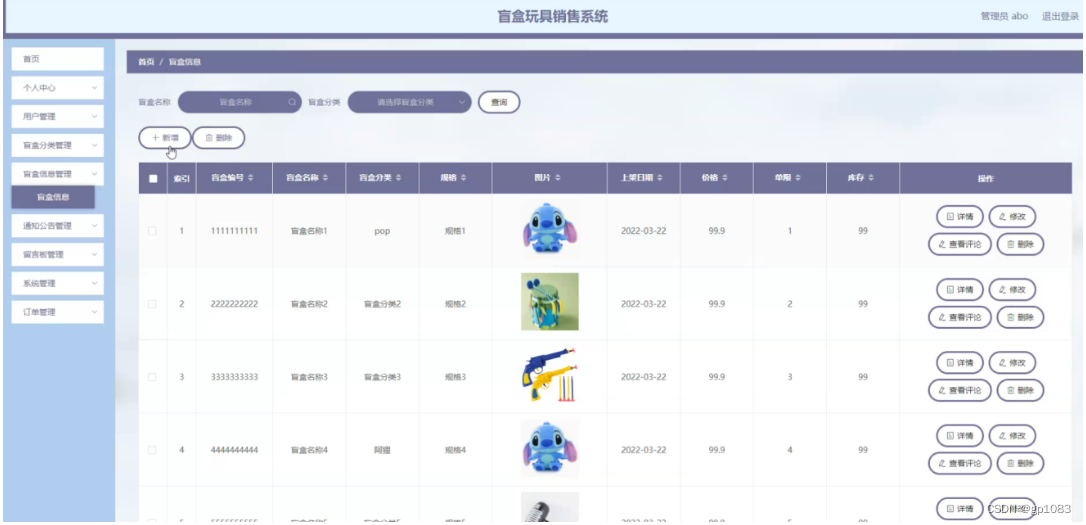
Task: Click cell text '阿狸' in category column
Action: click(x=382, y=450)
